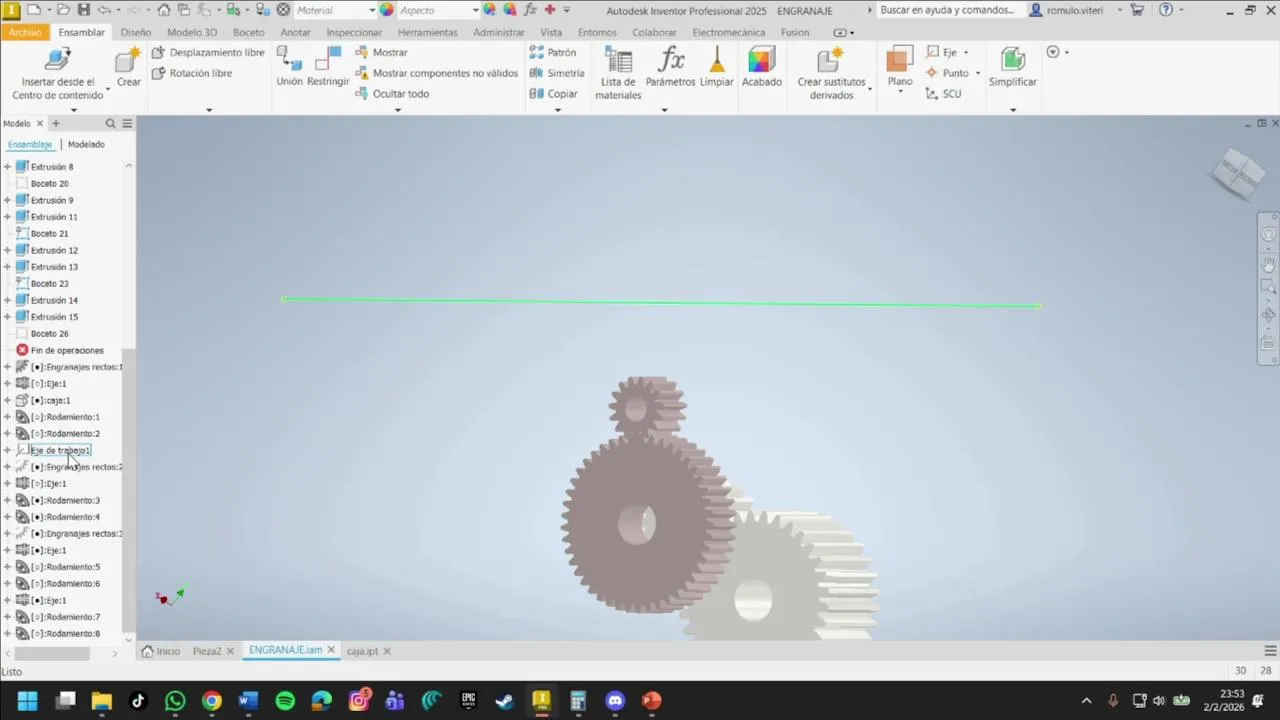Click the ViewCube in the viewport

click(1238, 173)
